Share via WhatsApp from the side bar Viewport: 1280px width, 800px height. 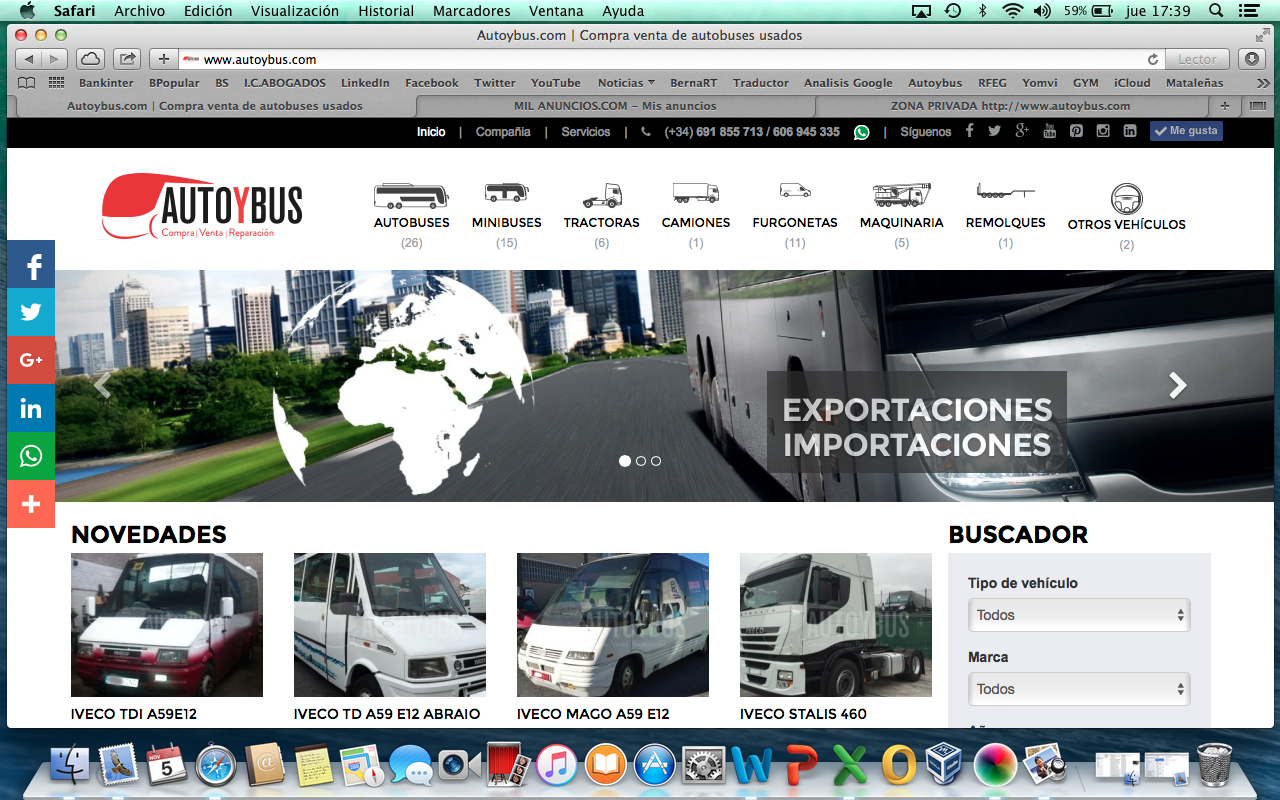click(x=31, y=456)
